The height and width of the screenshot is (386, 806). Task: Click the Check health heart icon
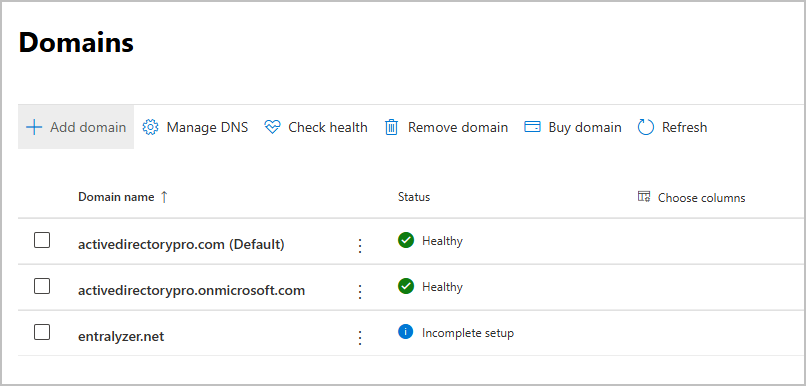point(272,127)
